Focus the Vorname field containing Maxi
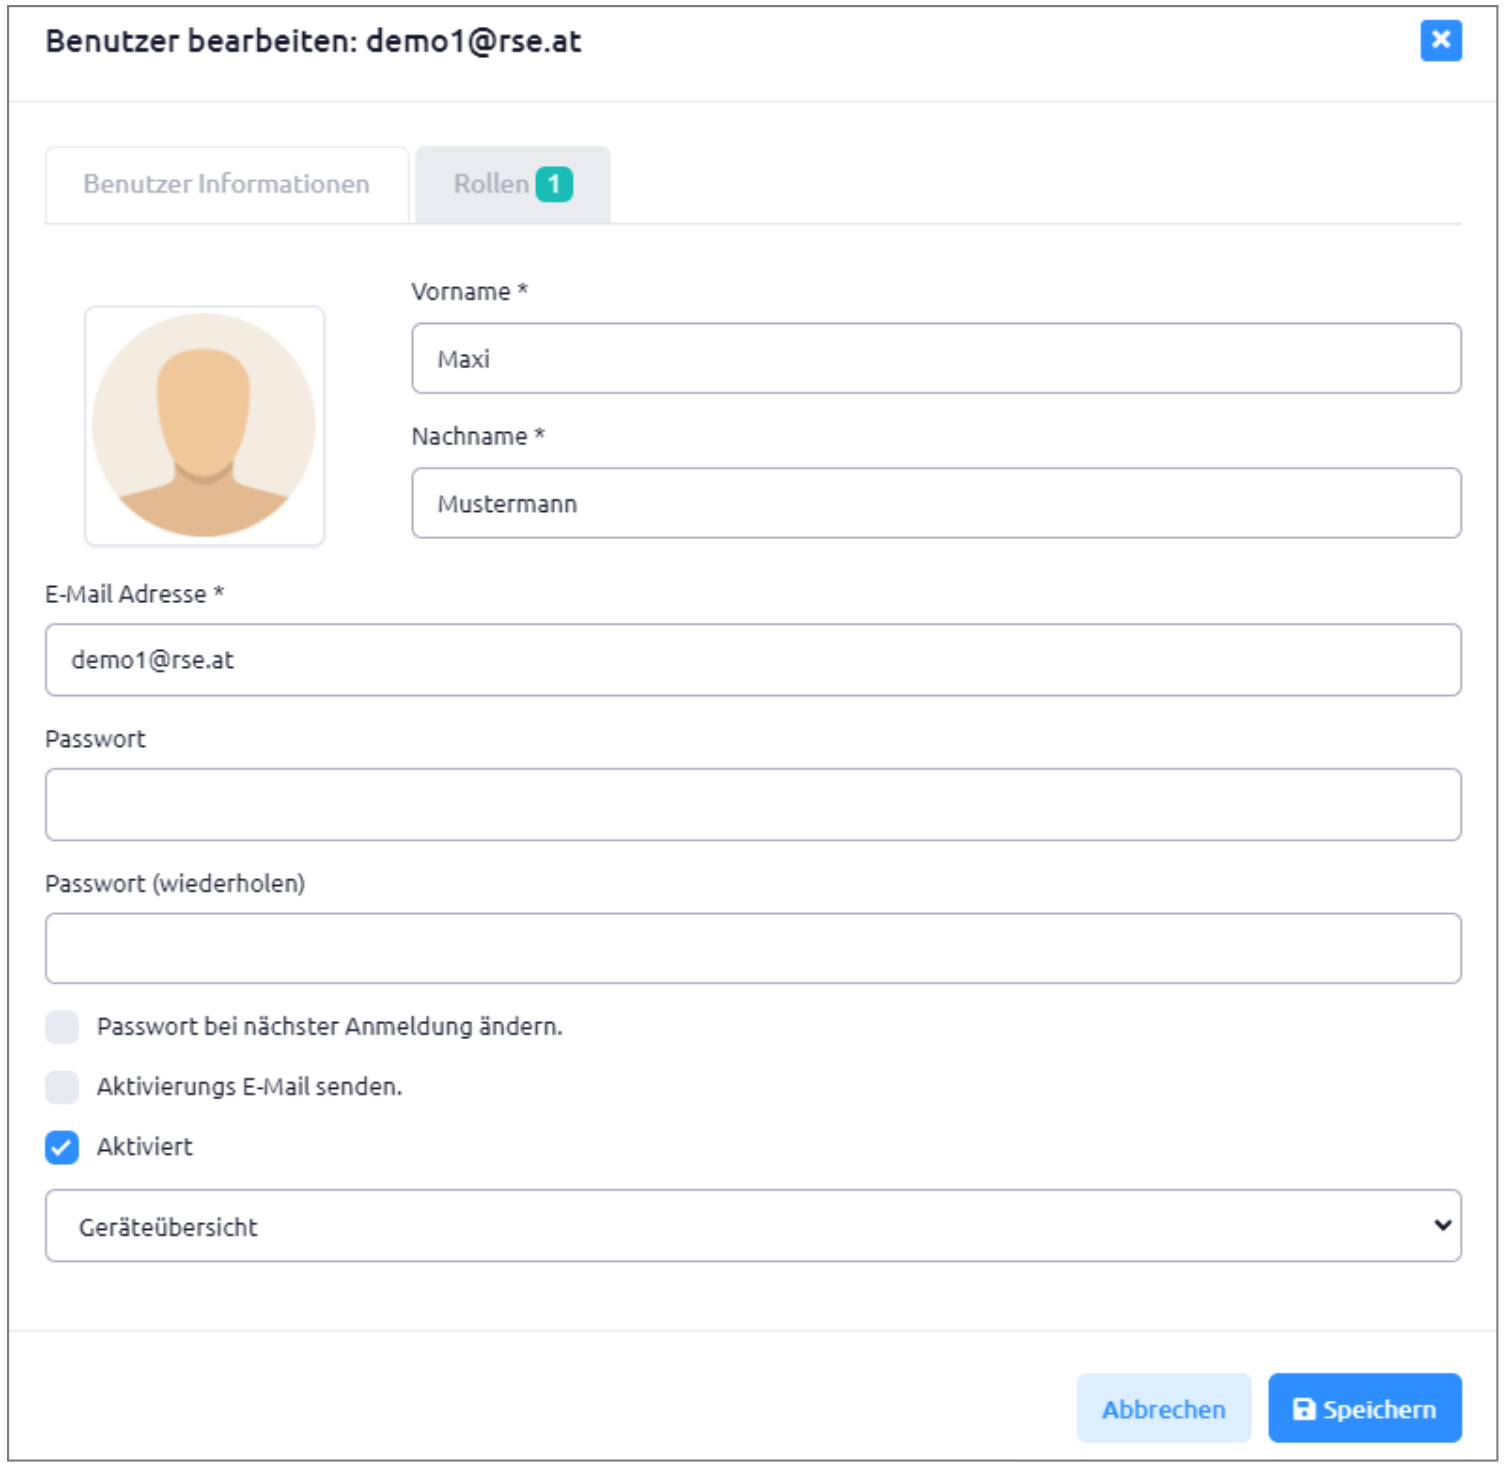The height and width of the screenshot is (1468, 1508). (x=936, y=358)
